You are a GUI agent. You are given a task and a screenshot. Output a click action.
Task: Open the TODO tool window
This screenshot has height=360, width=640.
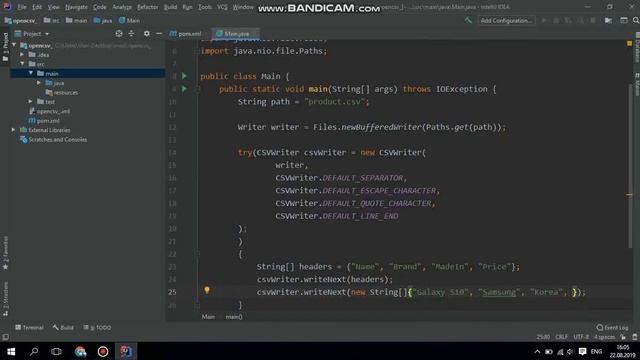(97, 327)
